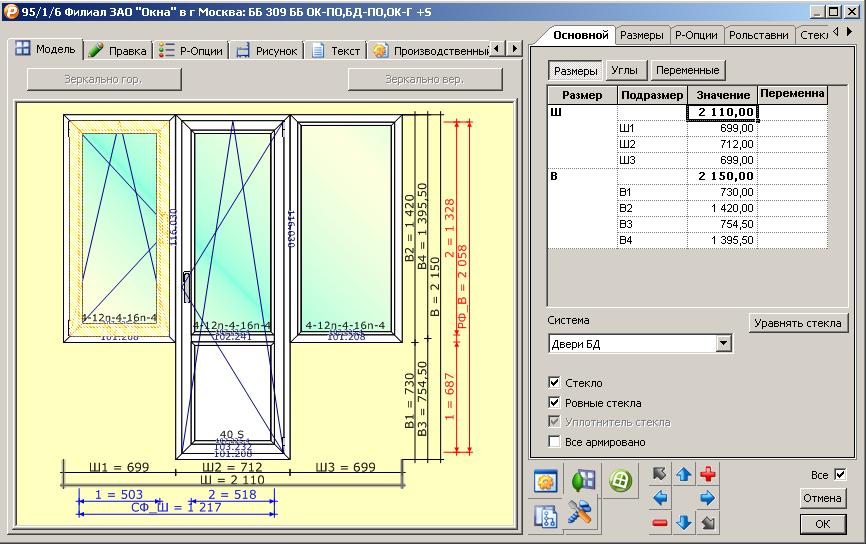Open the document structure tree icon
The height and width of the screenshot is (544, 866).
coord(546,517)
